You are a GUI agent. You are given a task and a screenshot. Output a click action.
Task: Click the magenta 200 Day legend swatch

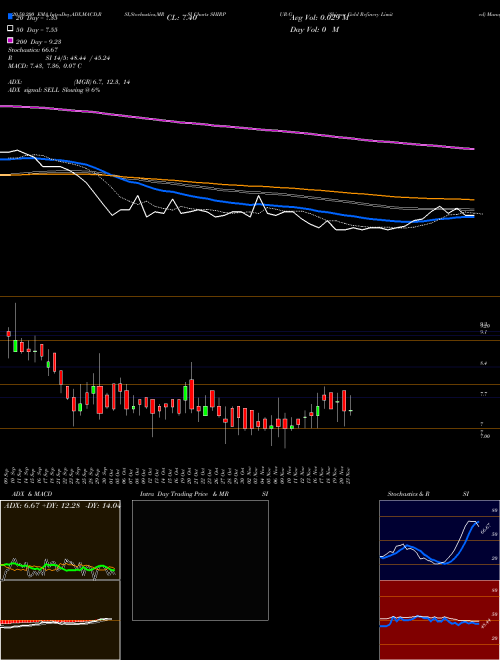coord(10,40)
